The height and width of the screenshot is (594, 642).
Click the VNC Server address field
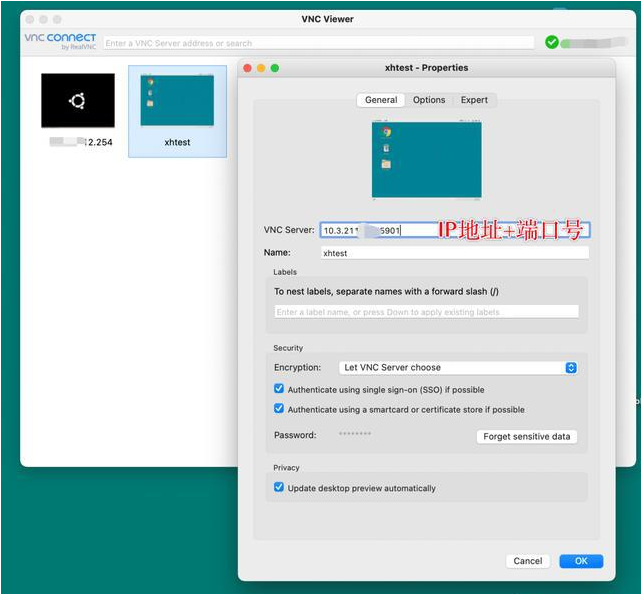pyautogui.click(x=455, y=230)
